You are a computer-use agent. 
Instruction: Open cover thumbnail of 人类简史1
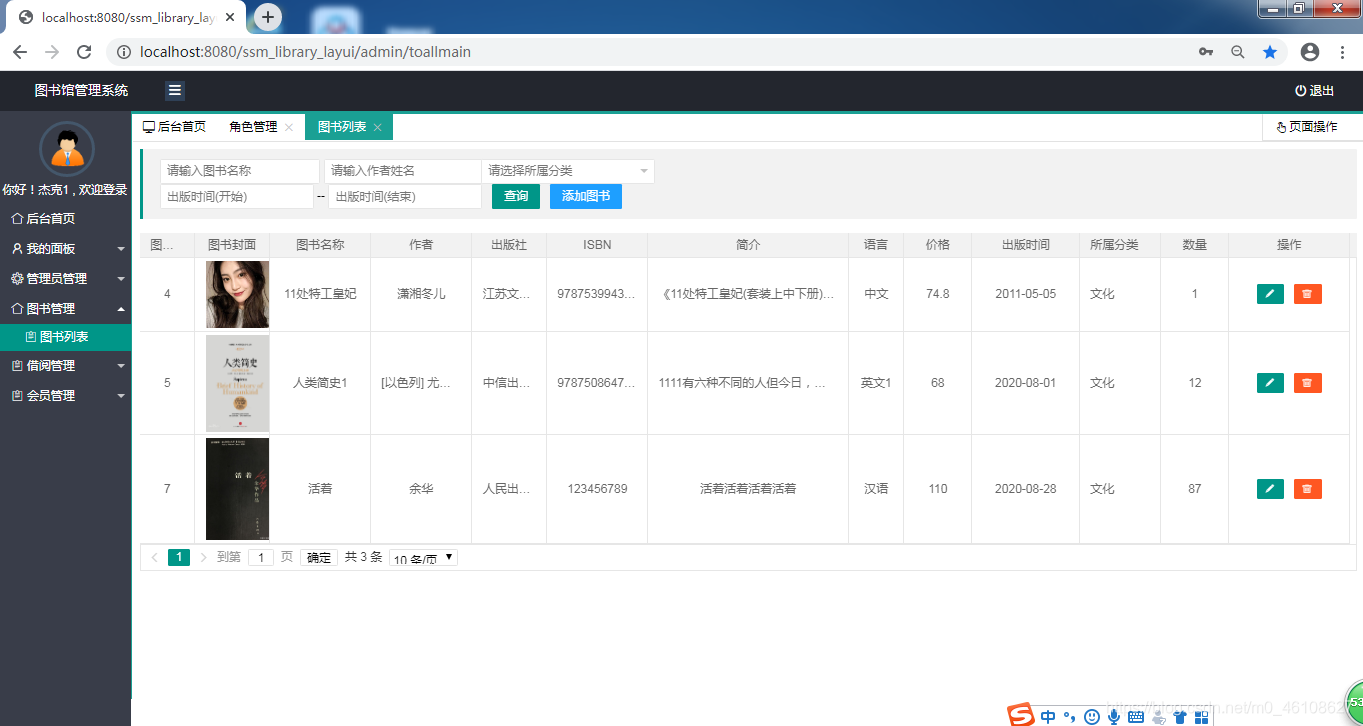tap(237, 383)
